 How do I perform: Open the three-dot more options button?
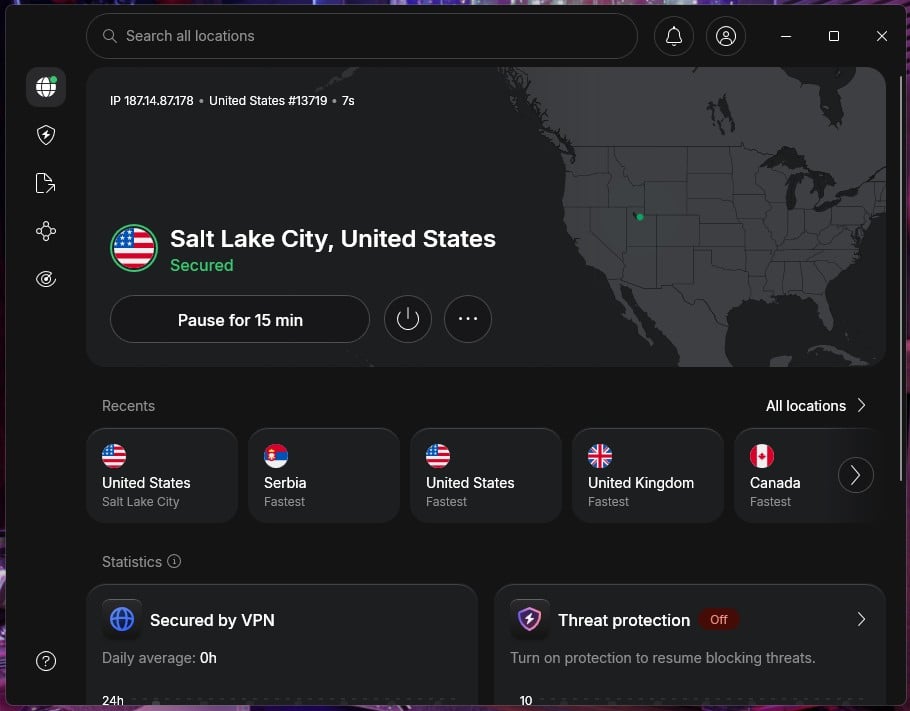tap(468, 319)
